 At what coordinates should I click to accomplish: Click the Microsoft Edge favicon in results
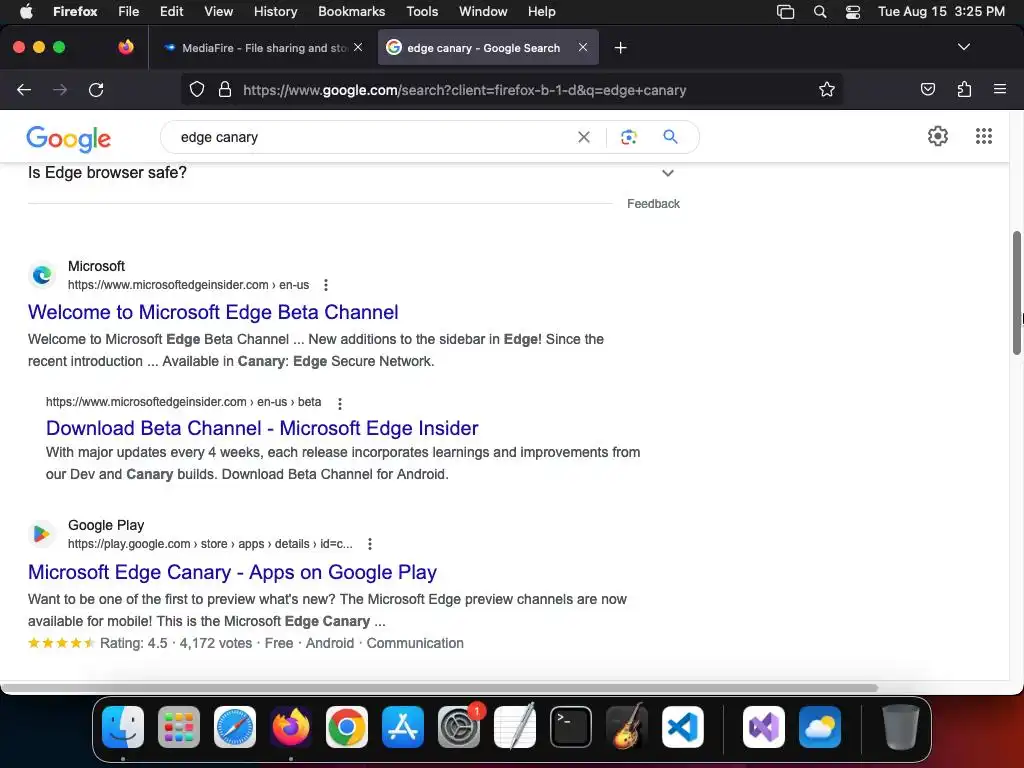(x=42, y=275)
